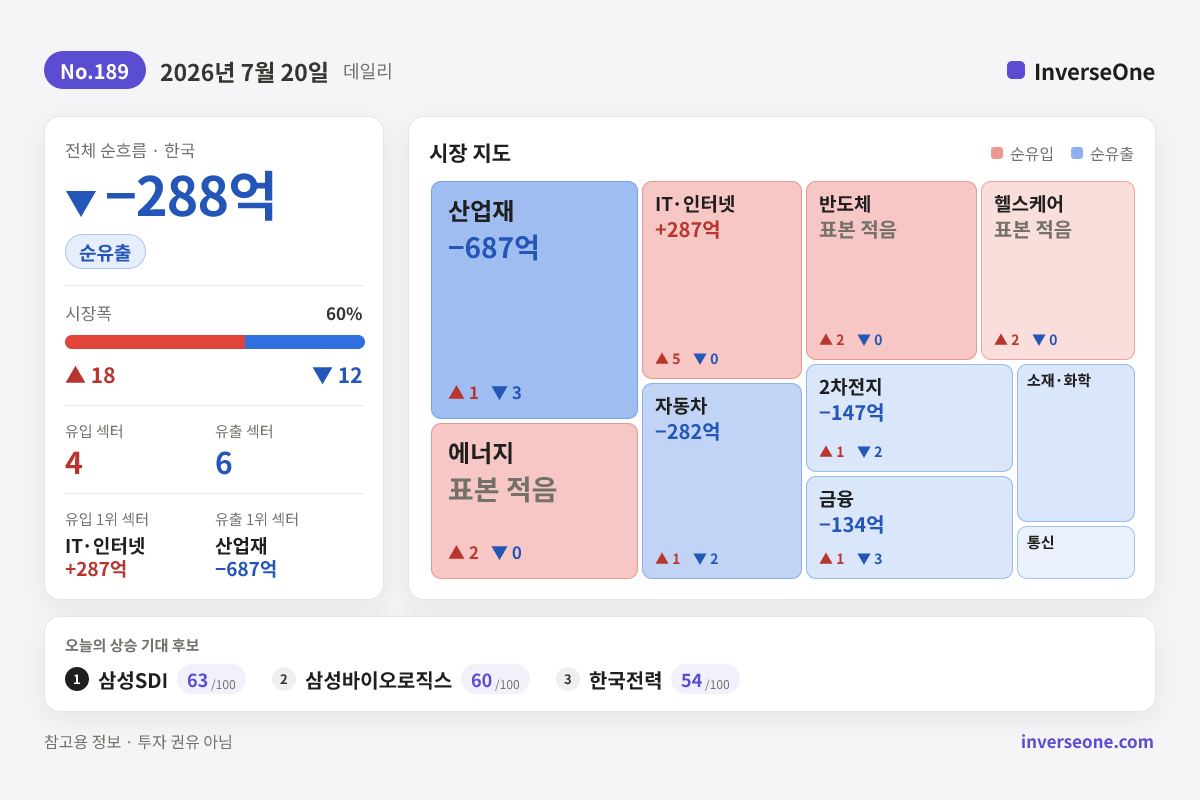Viewport: 1200px width, 800px height.
Task: Select rank 3 badge for 한국전력
Action: coord(568,679)
